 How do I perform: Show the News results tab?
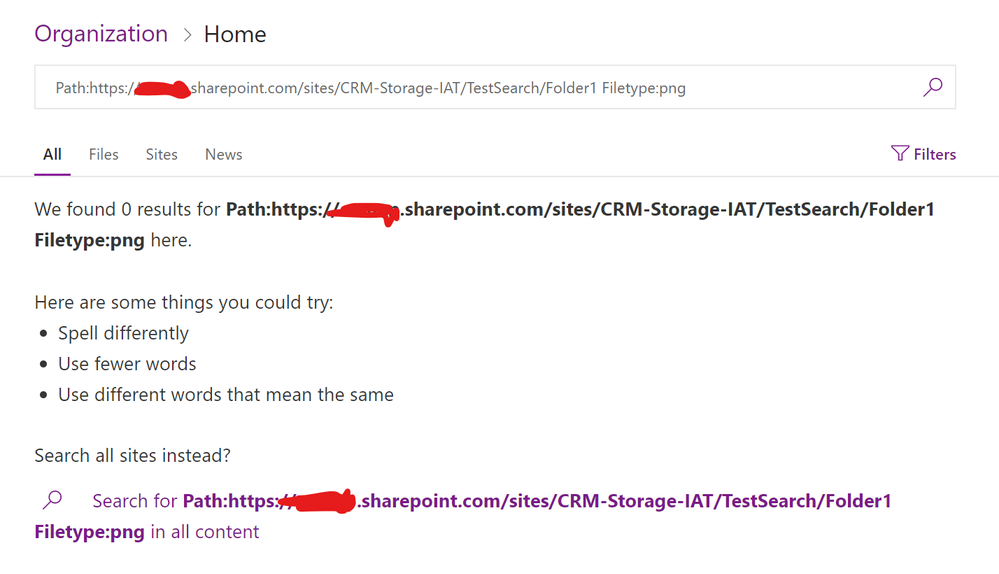coord(224,154)
